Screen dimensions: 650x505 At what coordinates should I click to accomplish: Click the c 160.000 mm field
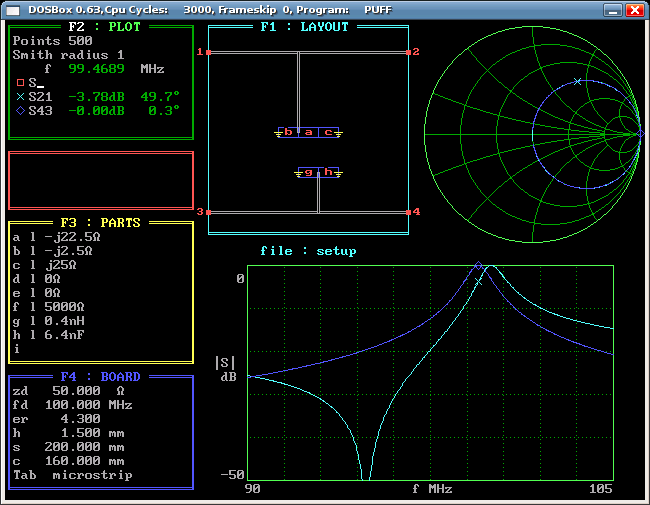click(x=68, y=461)
